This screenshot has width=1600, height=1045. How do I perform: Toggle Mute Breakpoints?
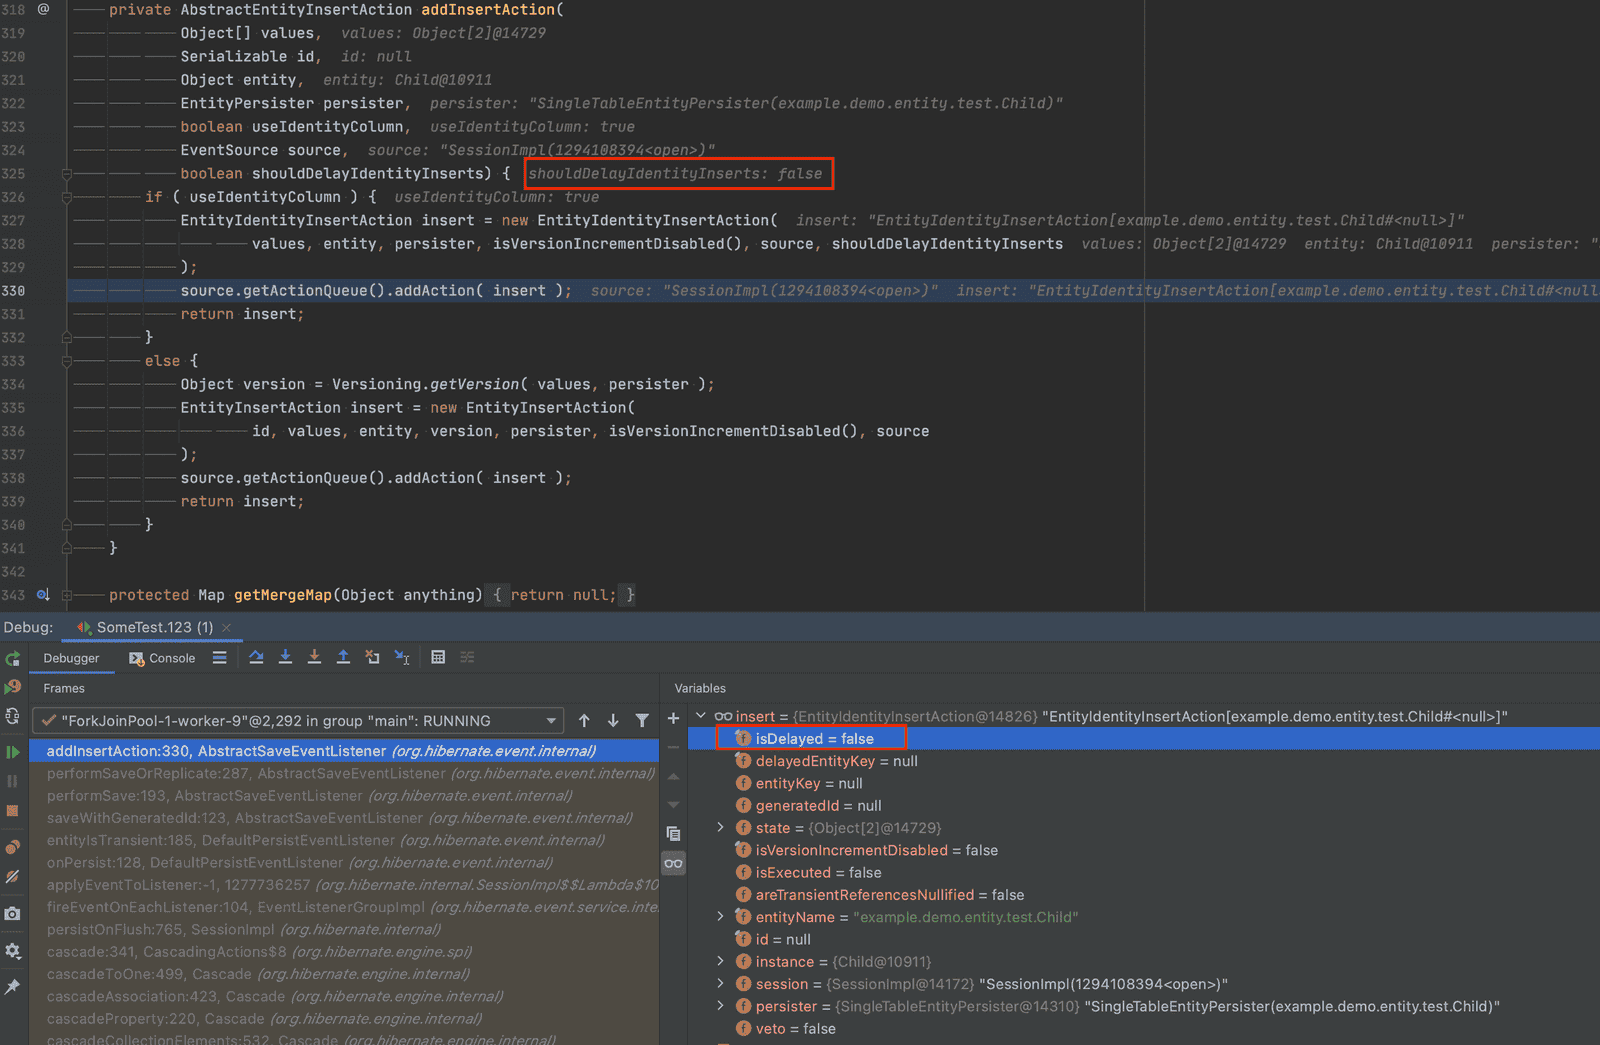click(13, 877)
